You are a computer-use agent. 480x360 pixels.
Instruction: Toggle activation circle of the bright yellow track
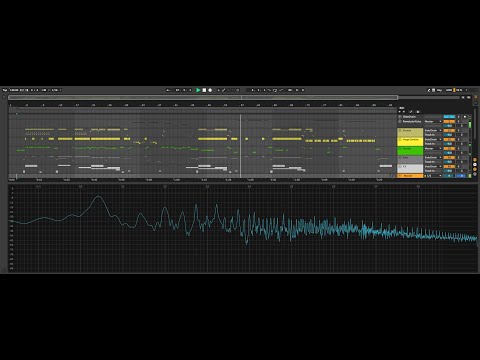[400, 140]
